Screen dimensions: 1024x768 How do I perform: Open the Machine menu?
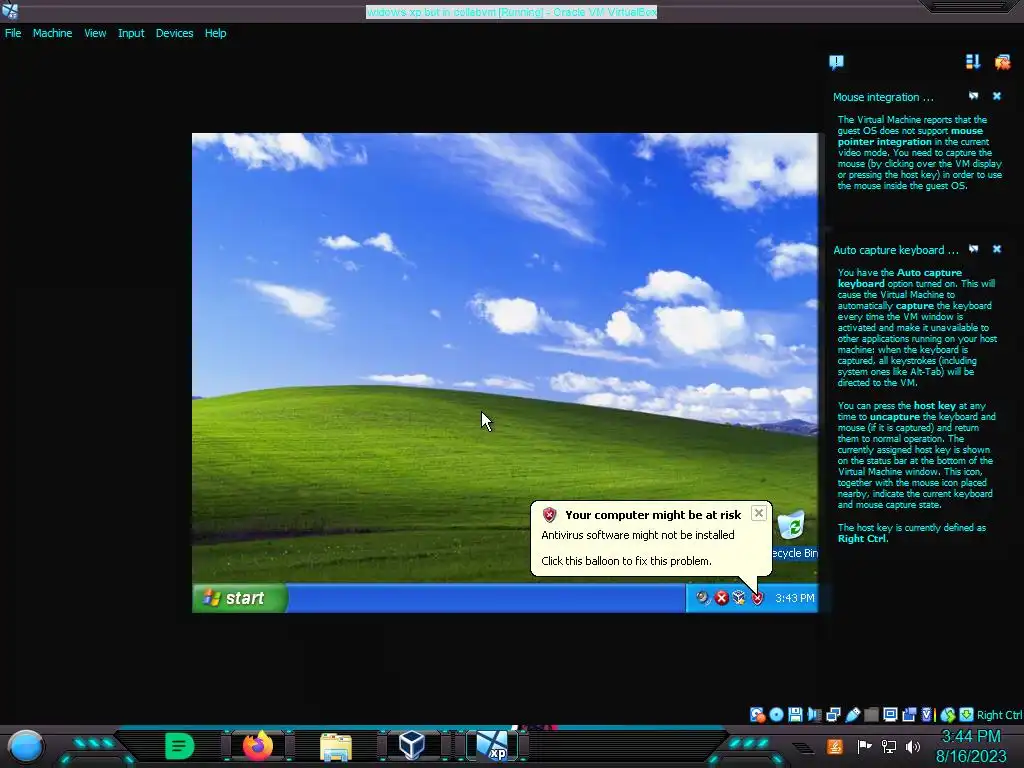52,33
